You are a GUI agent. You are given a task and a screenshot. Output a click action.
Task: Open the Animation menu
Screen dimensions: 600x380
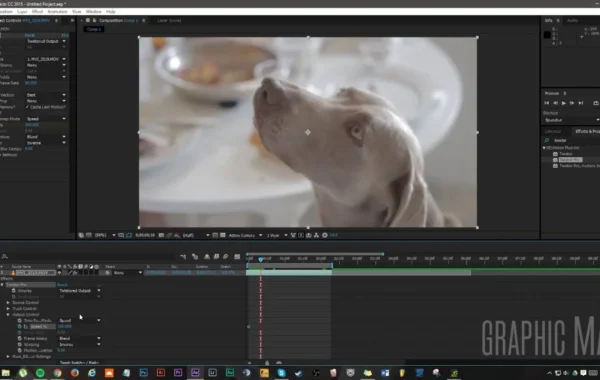[57, 11]
